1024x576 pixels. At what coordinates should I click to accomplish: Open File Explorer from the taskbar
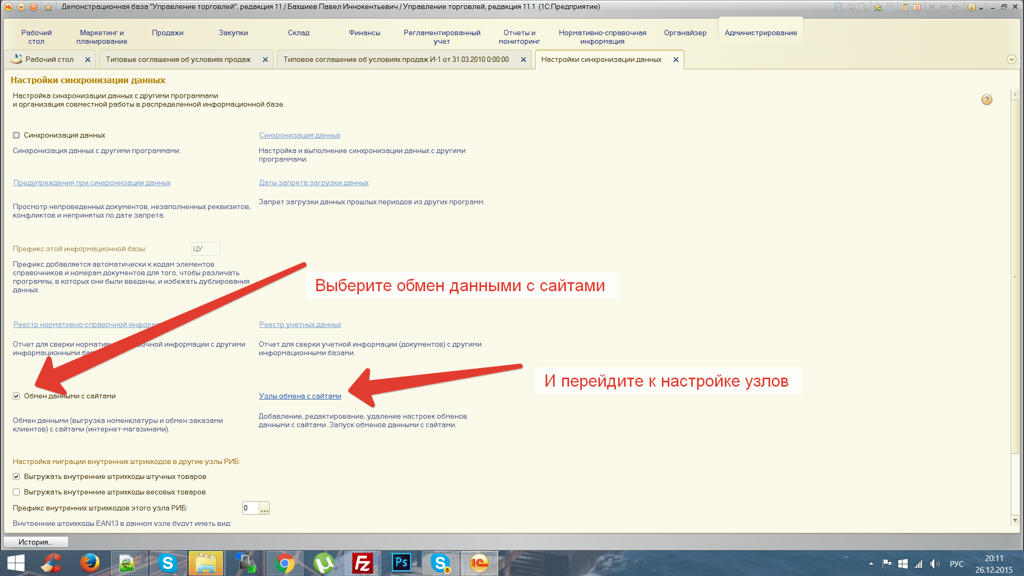click(206, 564)
